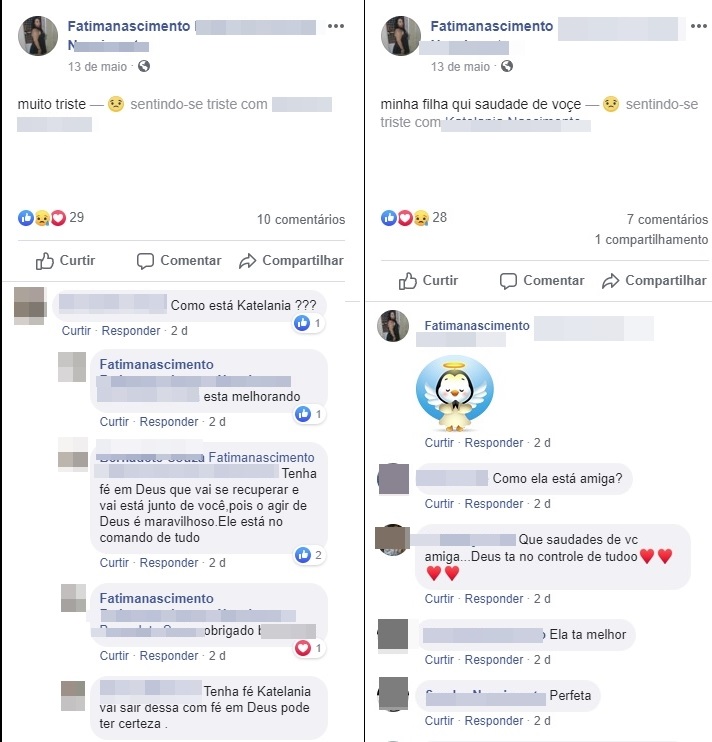
Task: Open profile picture thumbnail of left post author
Action: tap(38, 36)
